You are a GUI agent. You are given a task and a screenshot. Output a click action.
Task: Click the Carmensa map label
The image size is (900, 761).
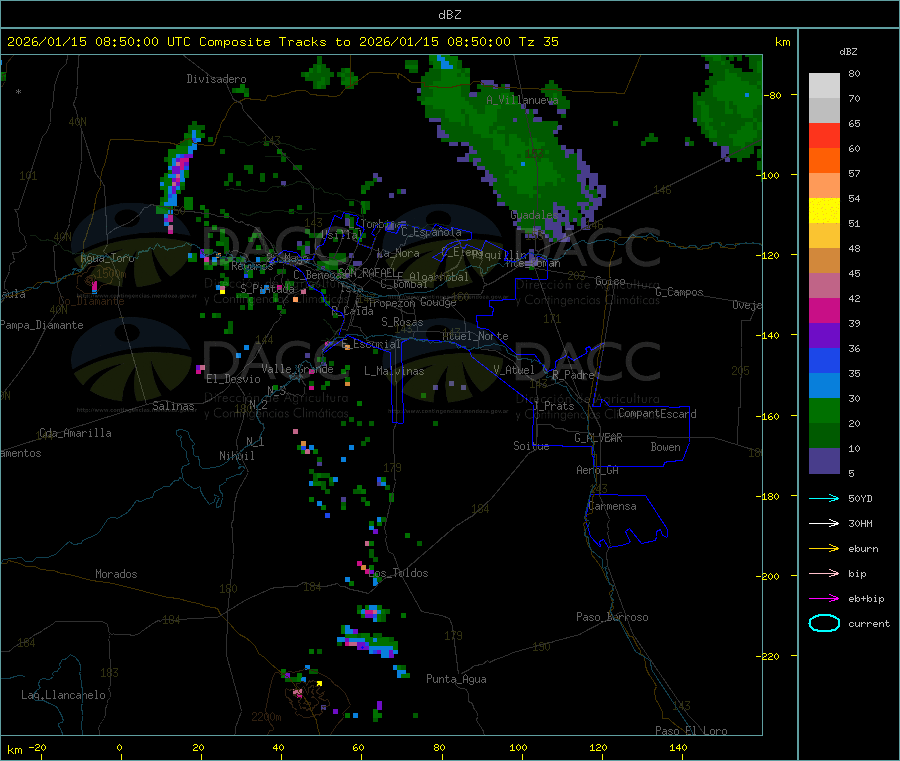tap(612, 506)
